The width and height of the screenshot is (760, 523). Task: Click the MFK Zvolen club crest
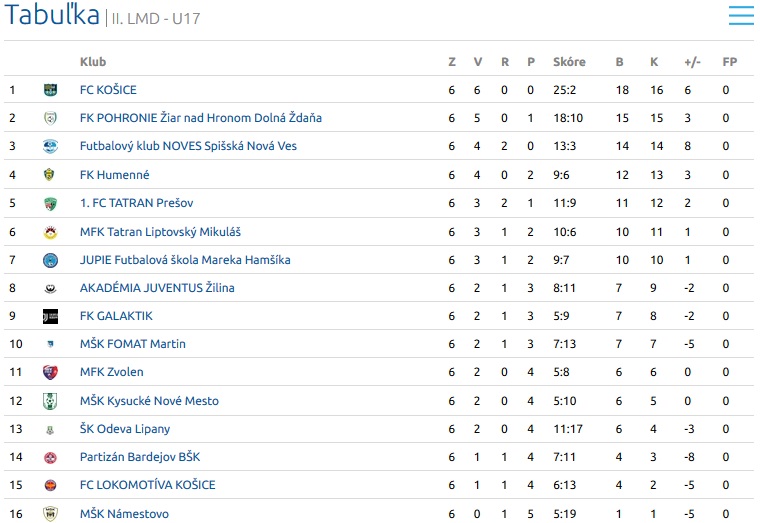pyautogui.click(x=50, y=372)
